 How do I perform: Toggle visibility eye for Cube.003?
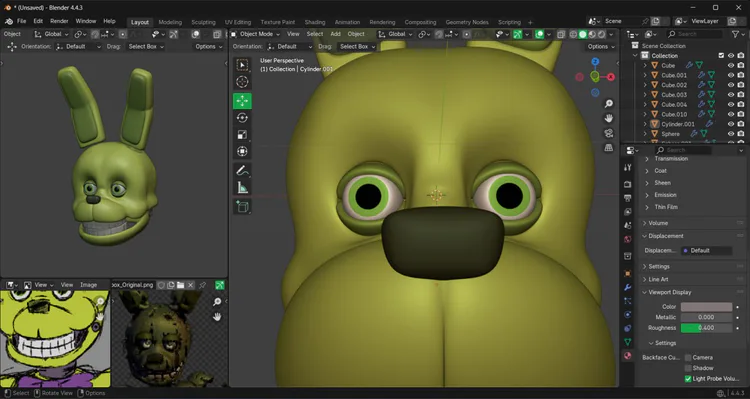point(730,95)
